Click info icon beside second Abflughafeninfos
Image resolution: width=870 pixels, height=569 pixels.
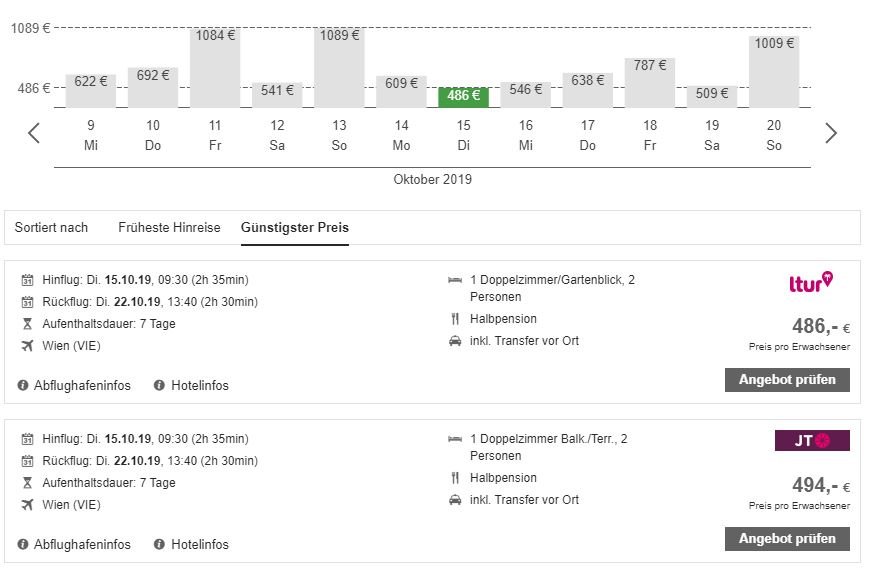23,545
